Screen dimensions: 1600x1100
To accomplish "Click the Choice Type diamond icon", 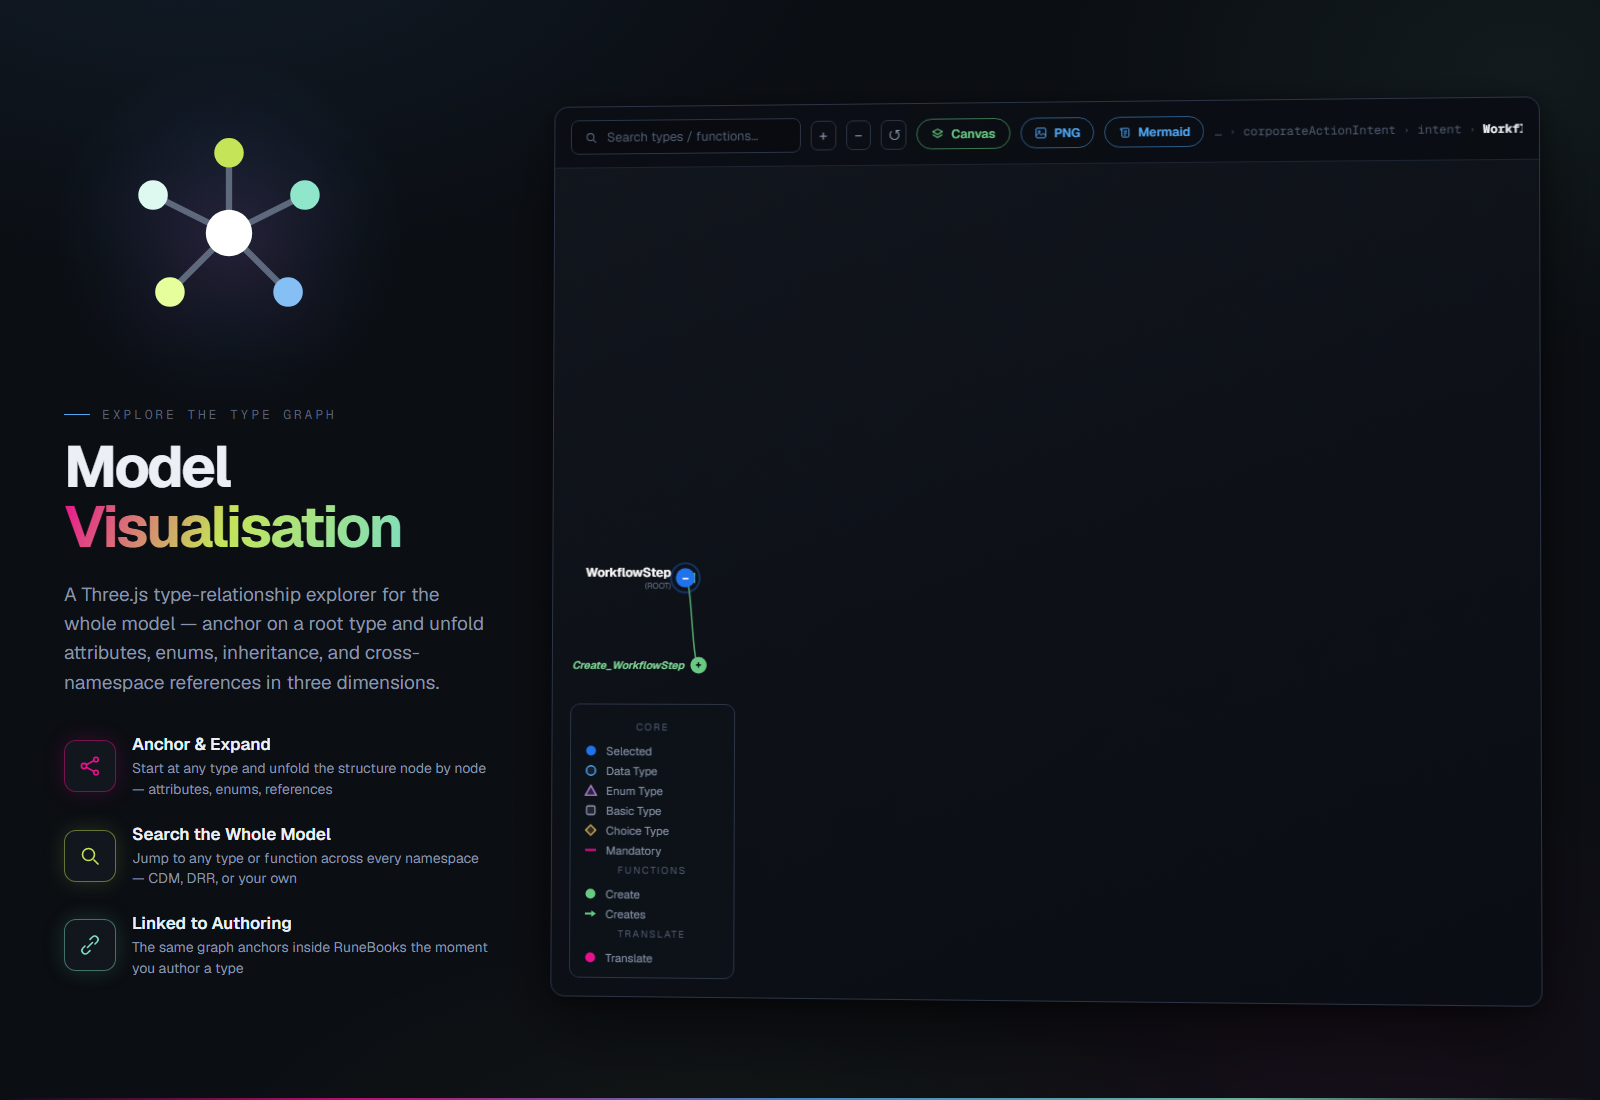I will point(591,830).
